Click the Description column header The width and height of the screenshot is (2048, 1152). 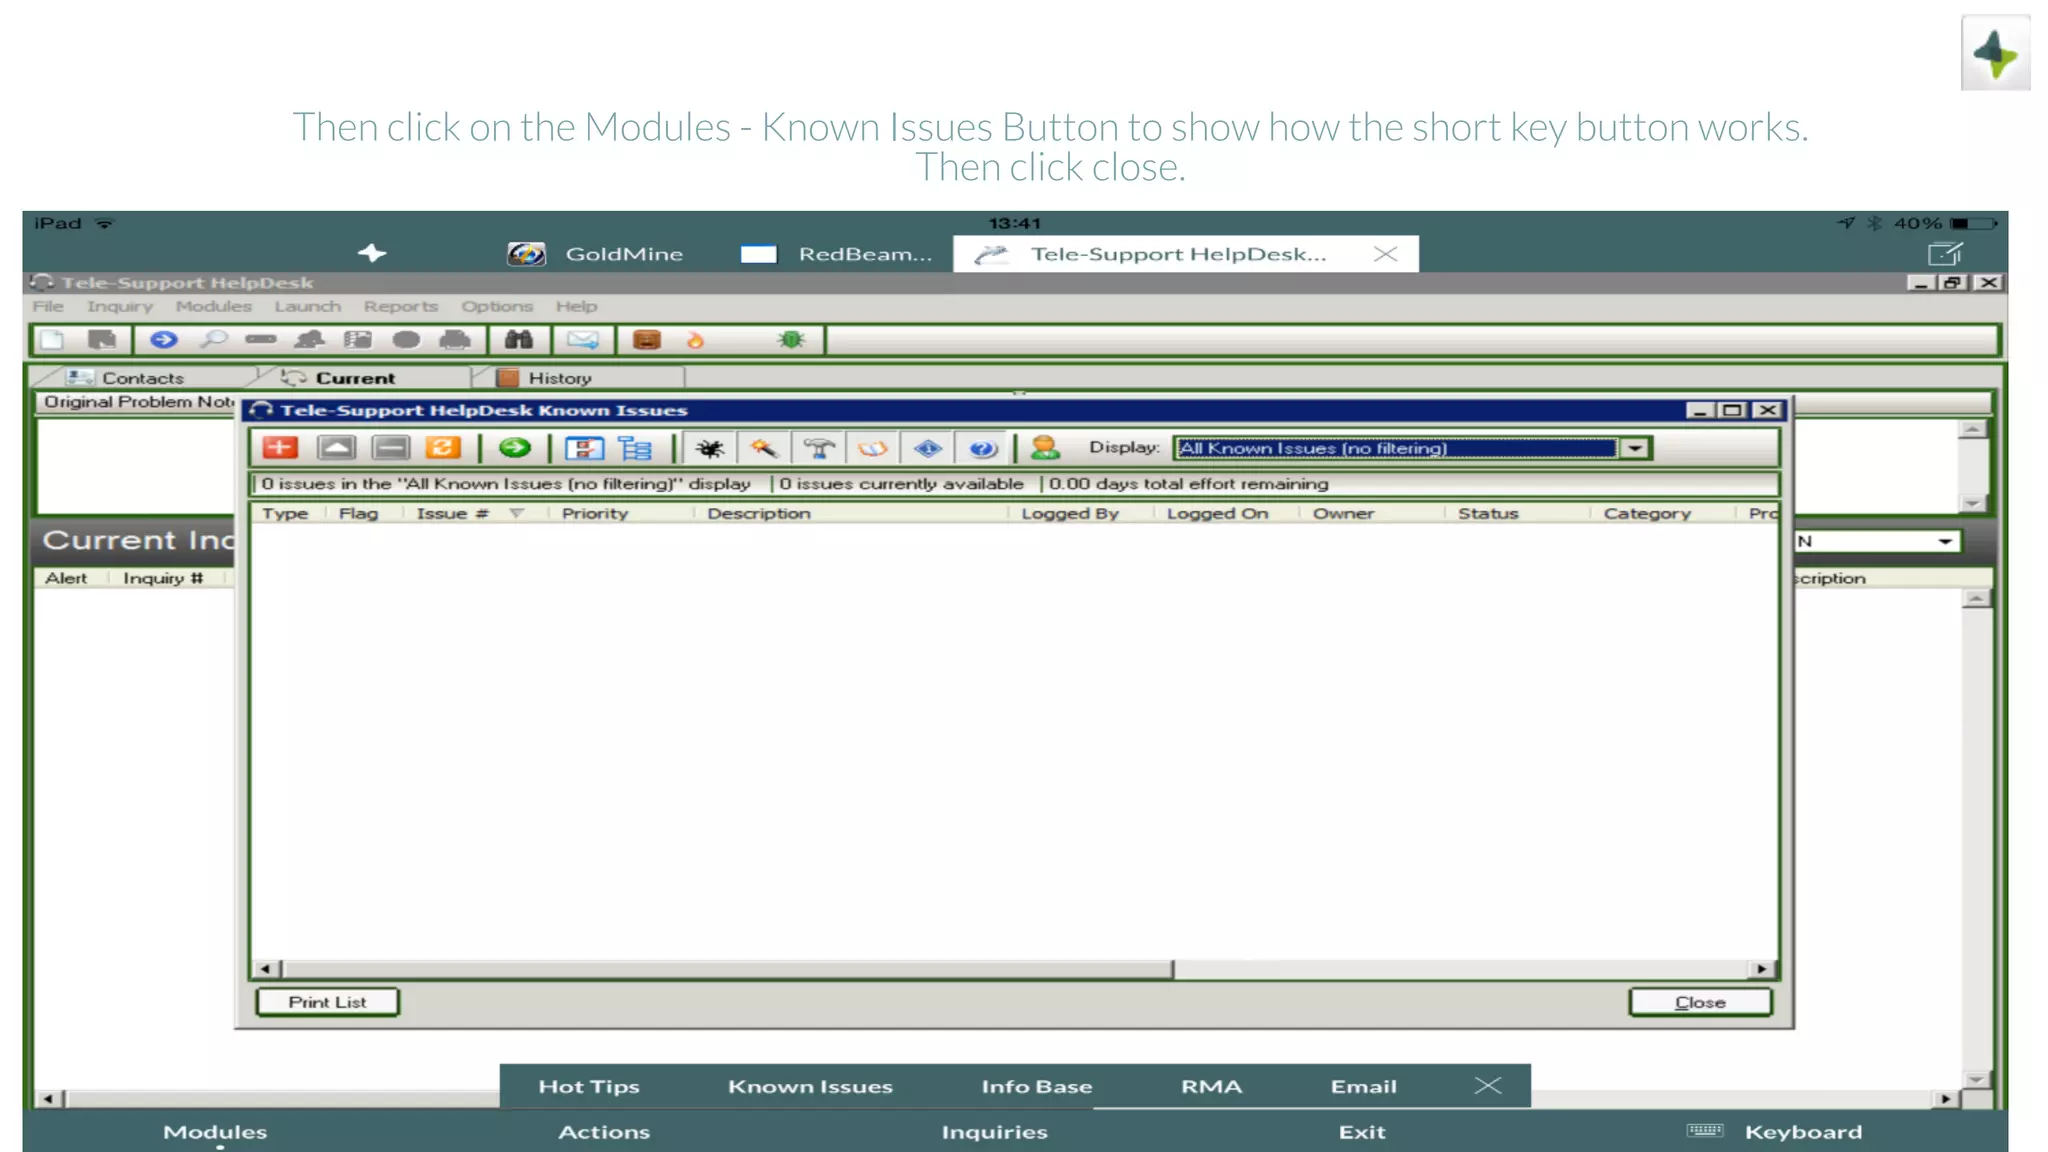point(758,513)
